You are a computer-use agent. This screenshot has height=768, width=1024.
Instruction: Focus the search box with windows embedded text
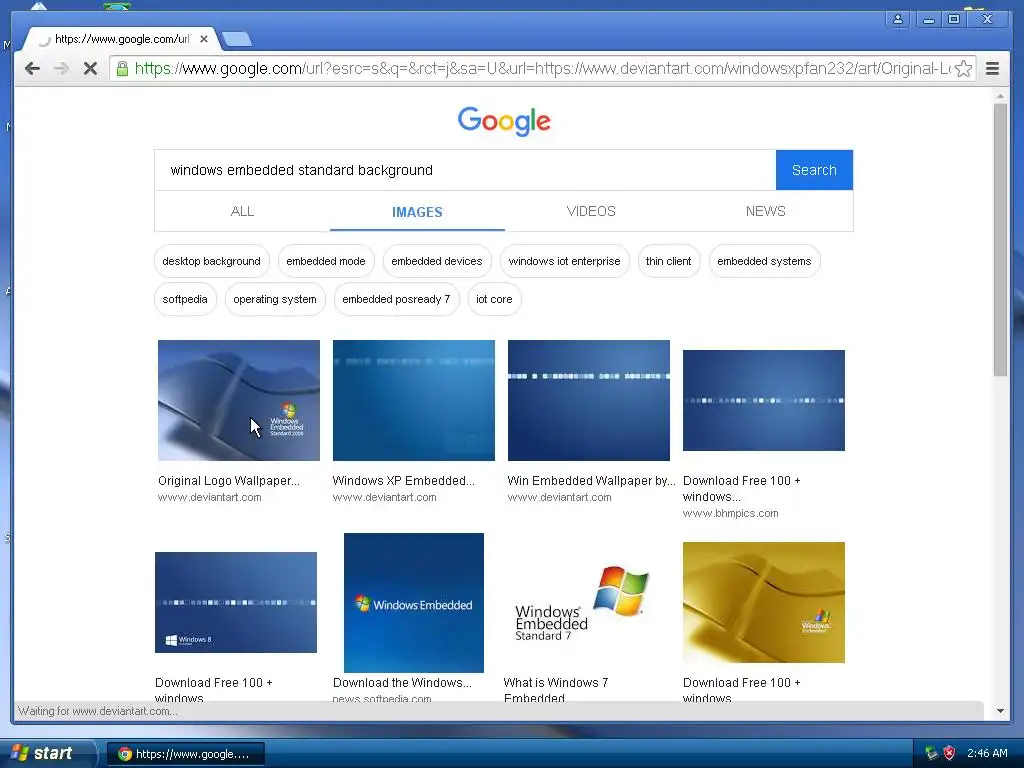click(465, 170)
